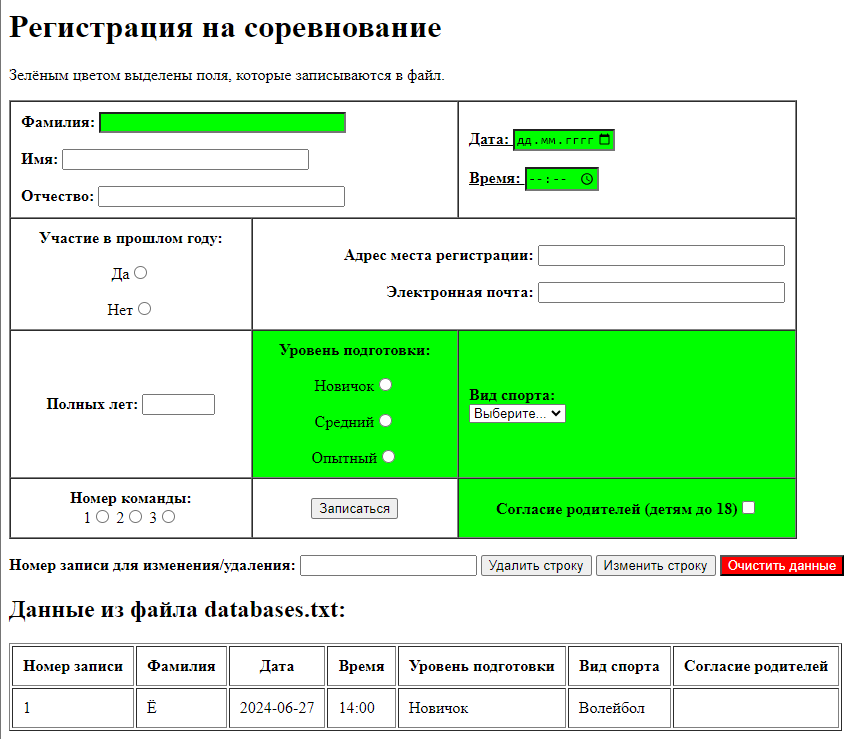Select Да for participation last year

[x=141, y=272]
